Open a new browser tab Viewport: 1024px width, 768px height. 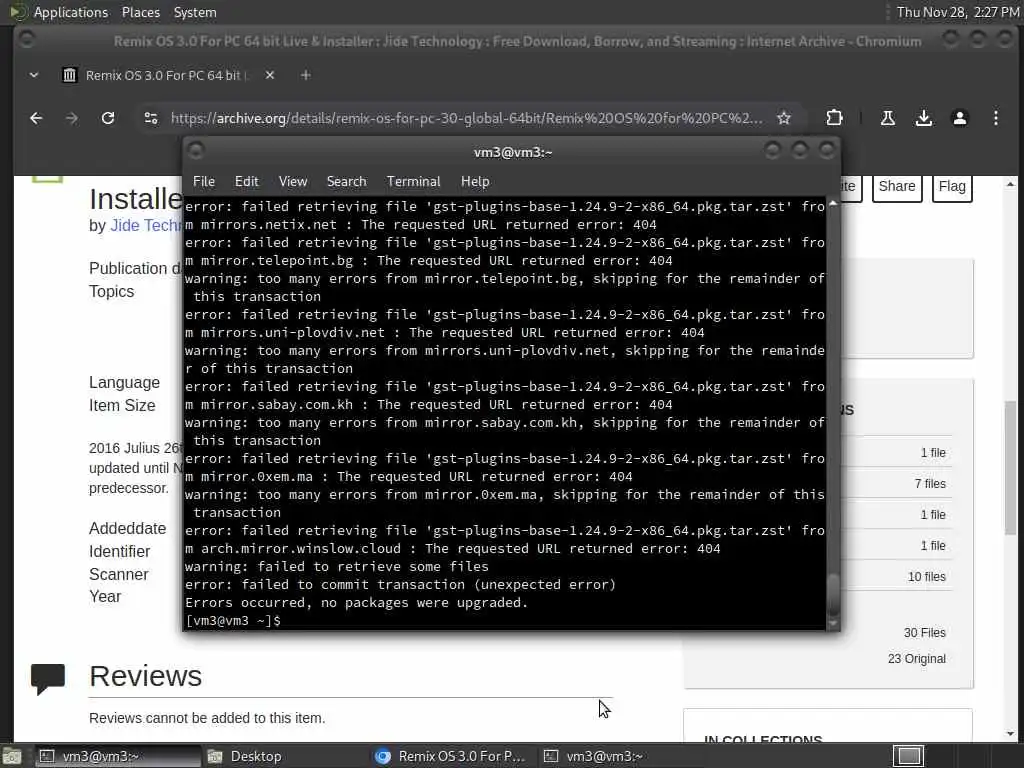[x=305, y=75]
